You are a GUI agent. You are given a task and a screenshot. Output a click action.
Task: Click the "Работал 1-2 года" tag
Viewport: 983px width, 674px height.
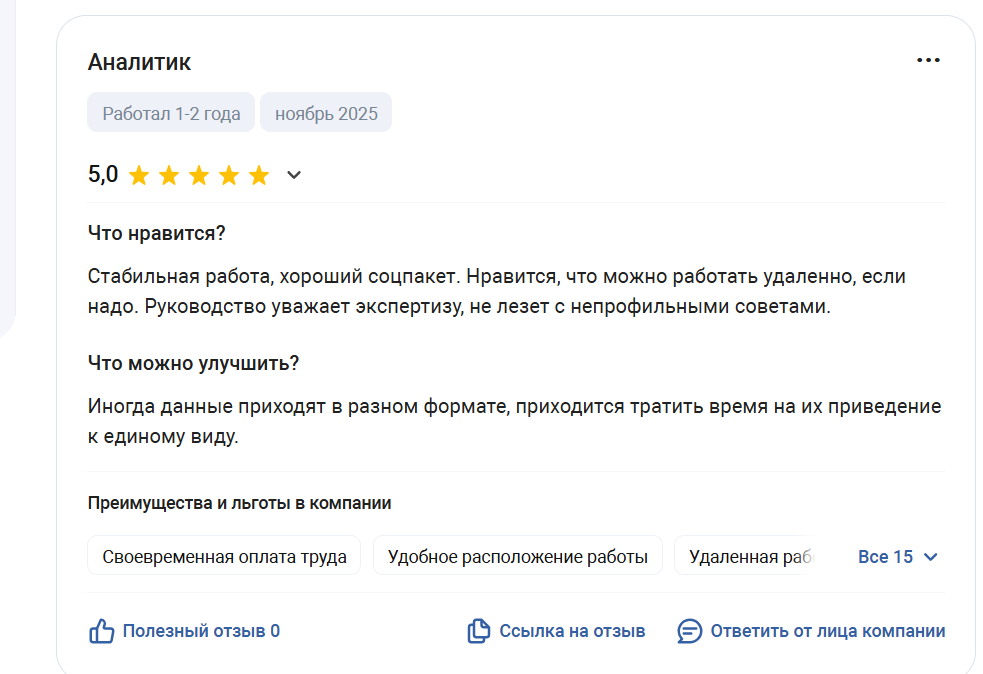coord(171,113)
